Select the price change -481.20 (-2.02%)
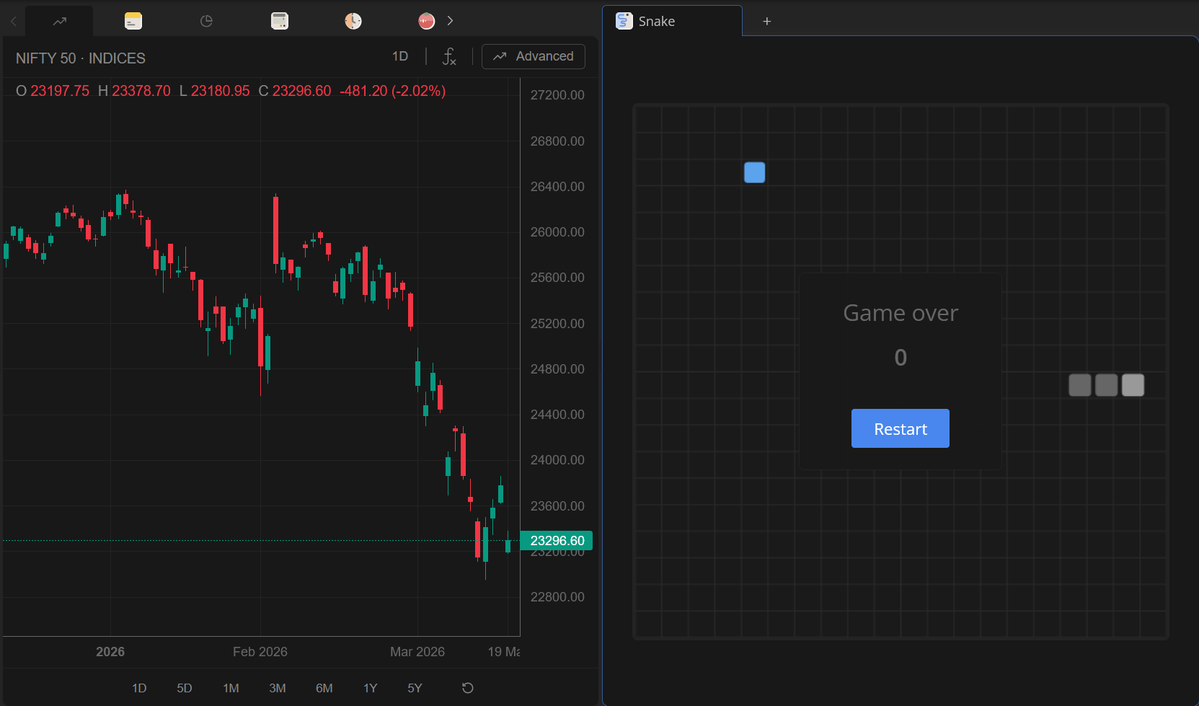Viewport: 1199px width, 706px height. pyautogui.click(x=392, y=91)
